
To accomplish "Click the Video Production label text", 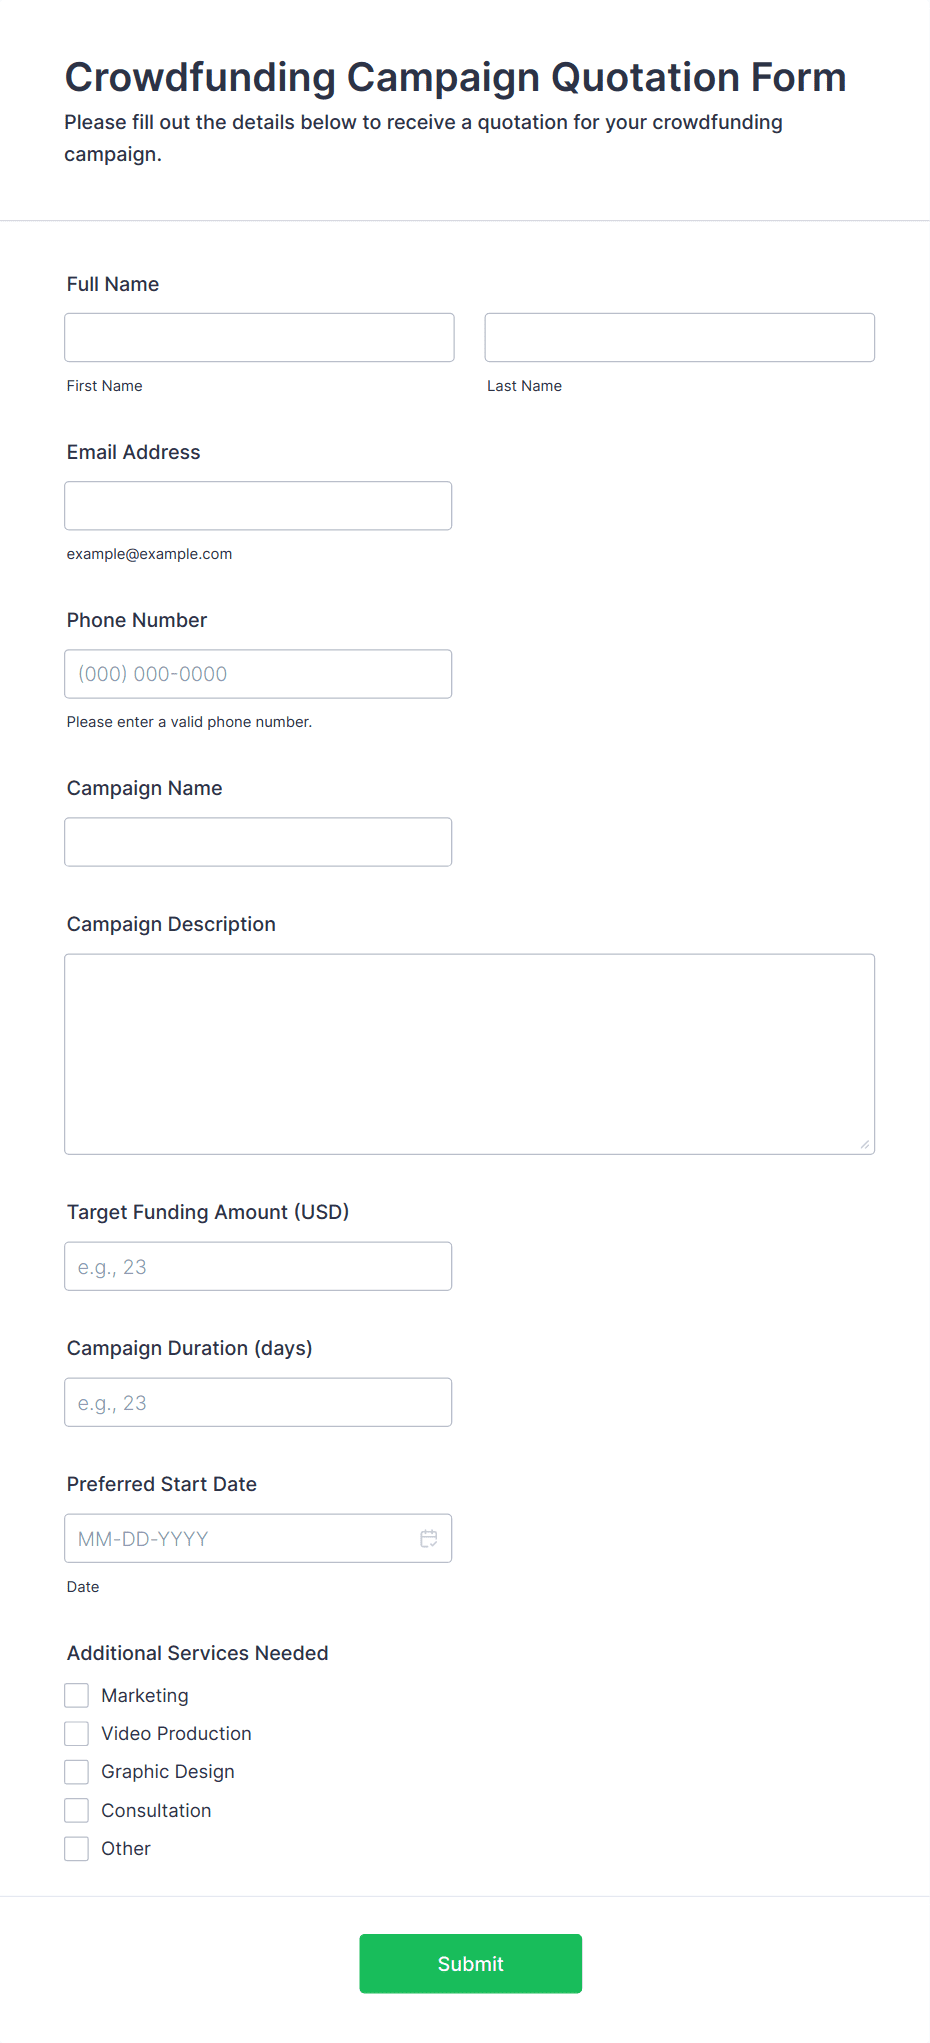I will (x=176, y=1733).
